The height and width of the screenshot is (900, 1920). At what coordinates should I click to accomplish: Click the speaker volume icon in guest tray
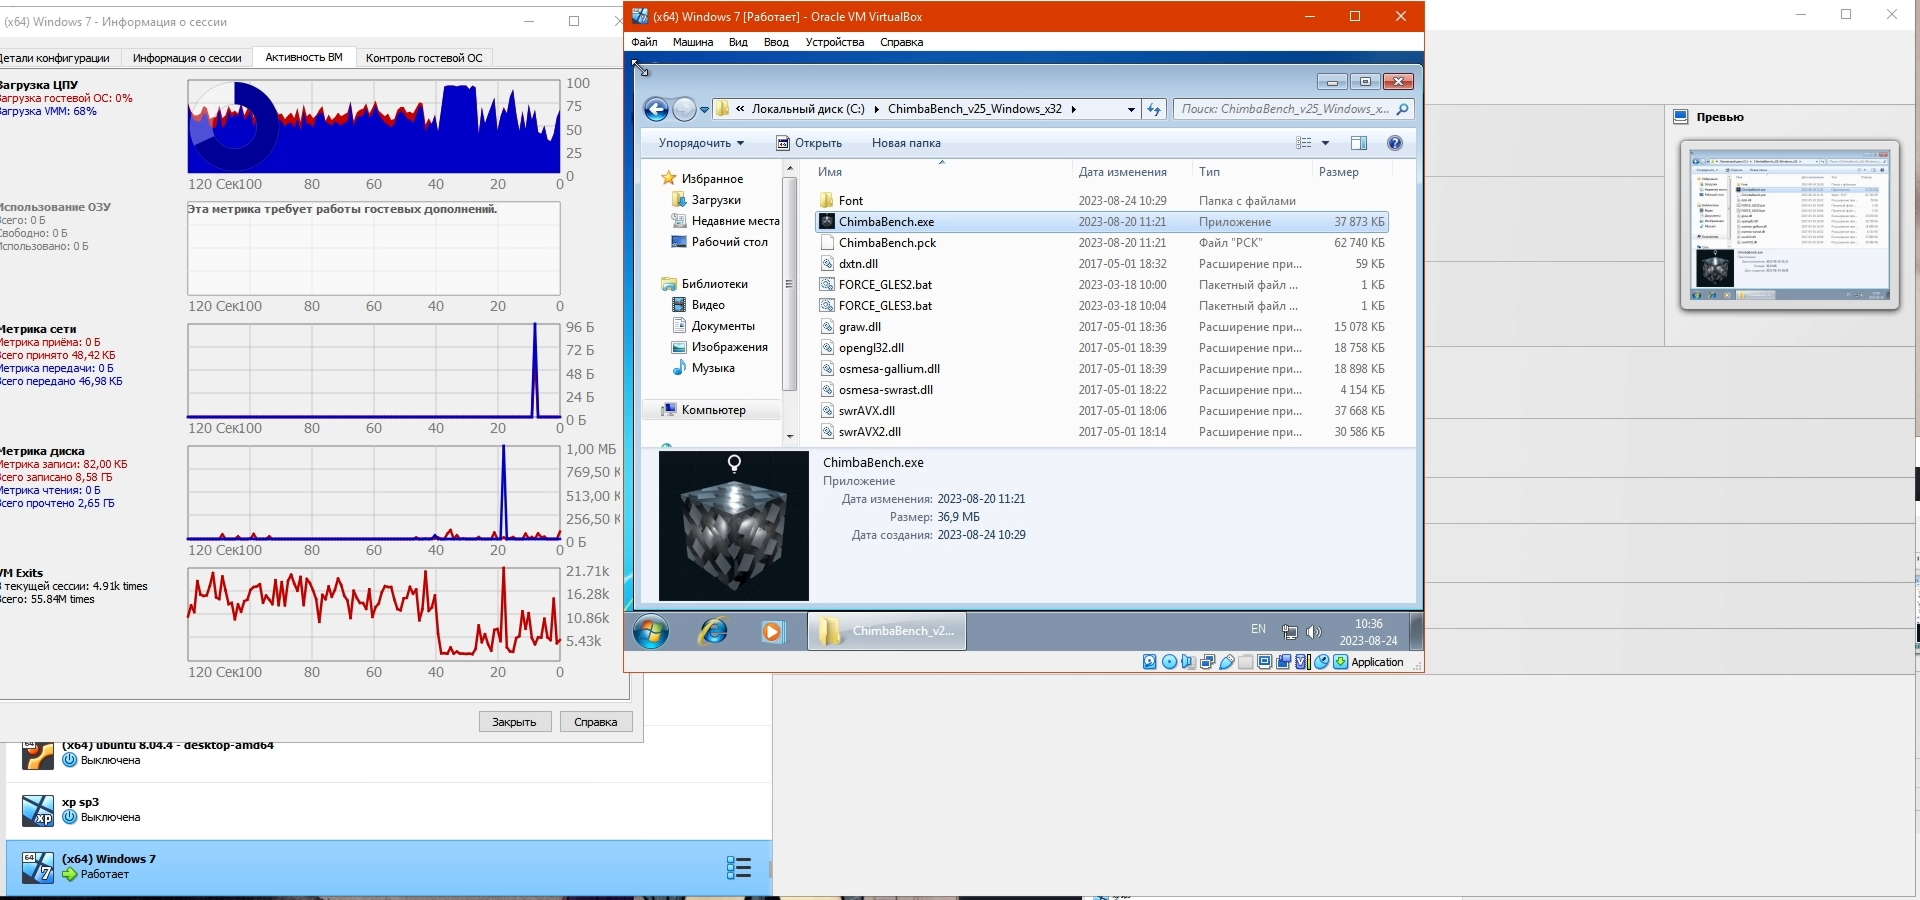tap(1314, 632)
